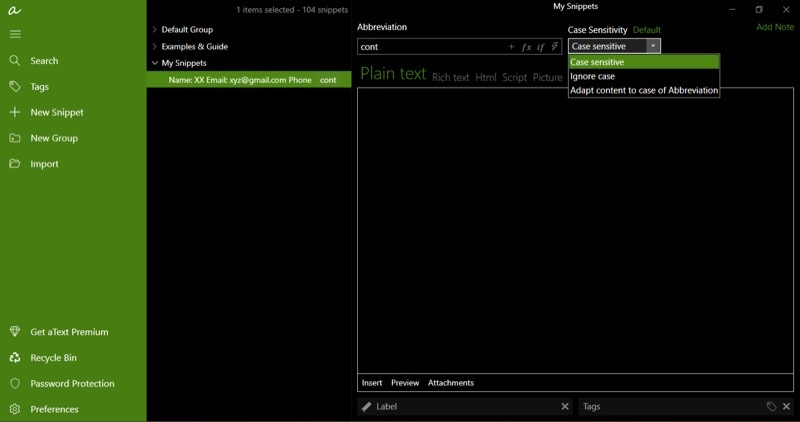Click the Import folder icon
The height and width of the screenshot is (422, 800).
[x=15, y=164]
